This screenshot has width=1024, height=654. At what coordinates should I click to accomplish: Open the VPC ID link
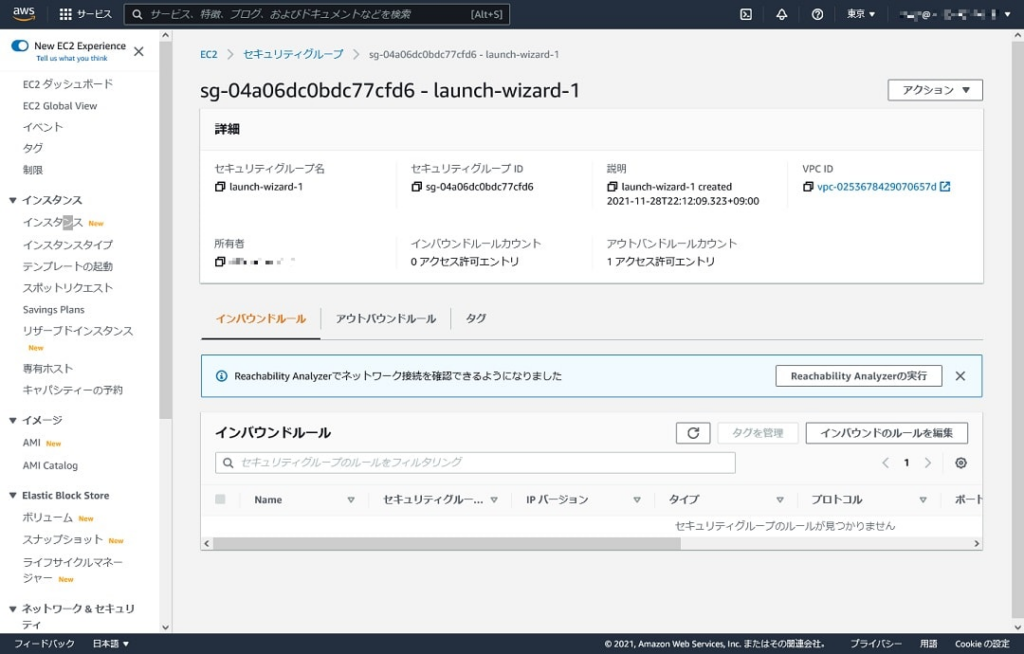[877, 187]
